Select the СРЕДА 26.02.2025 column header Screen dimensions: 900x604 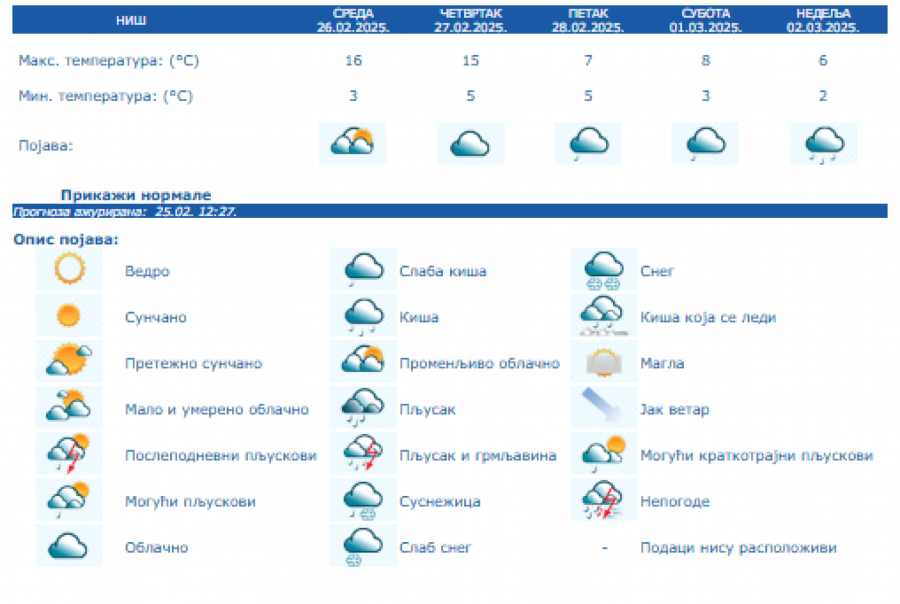352,20
